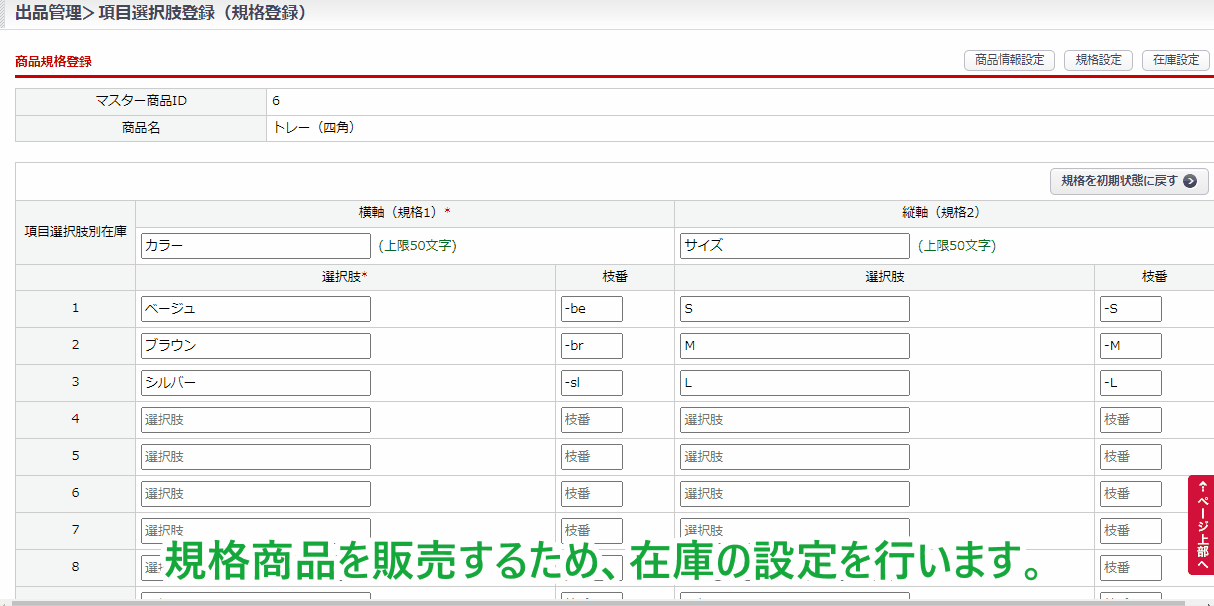Click the 商品情報設定 button
Screen dimensions: 1214x606
point(1009,60)
